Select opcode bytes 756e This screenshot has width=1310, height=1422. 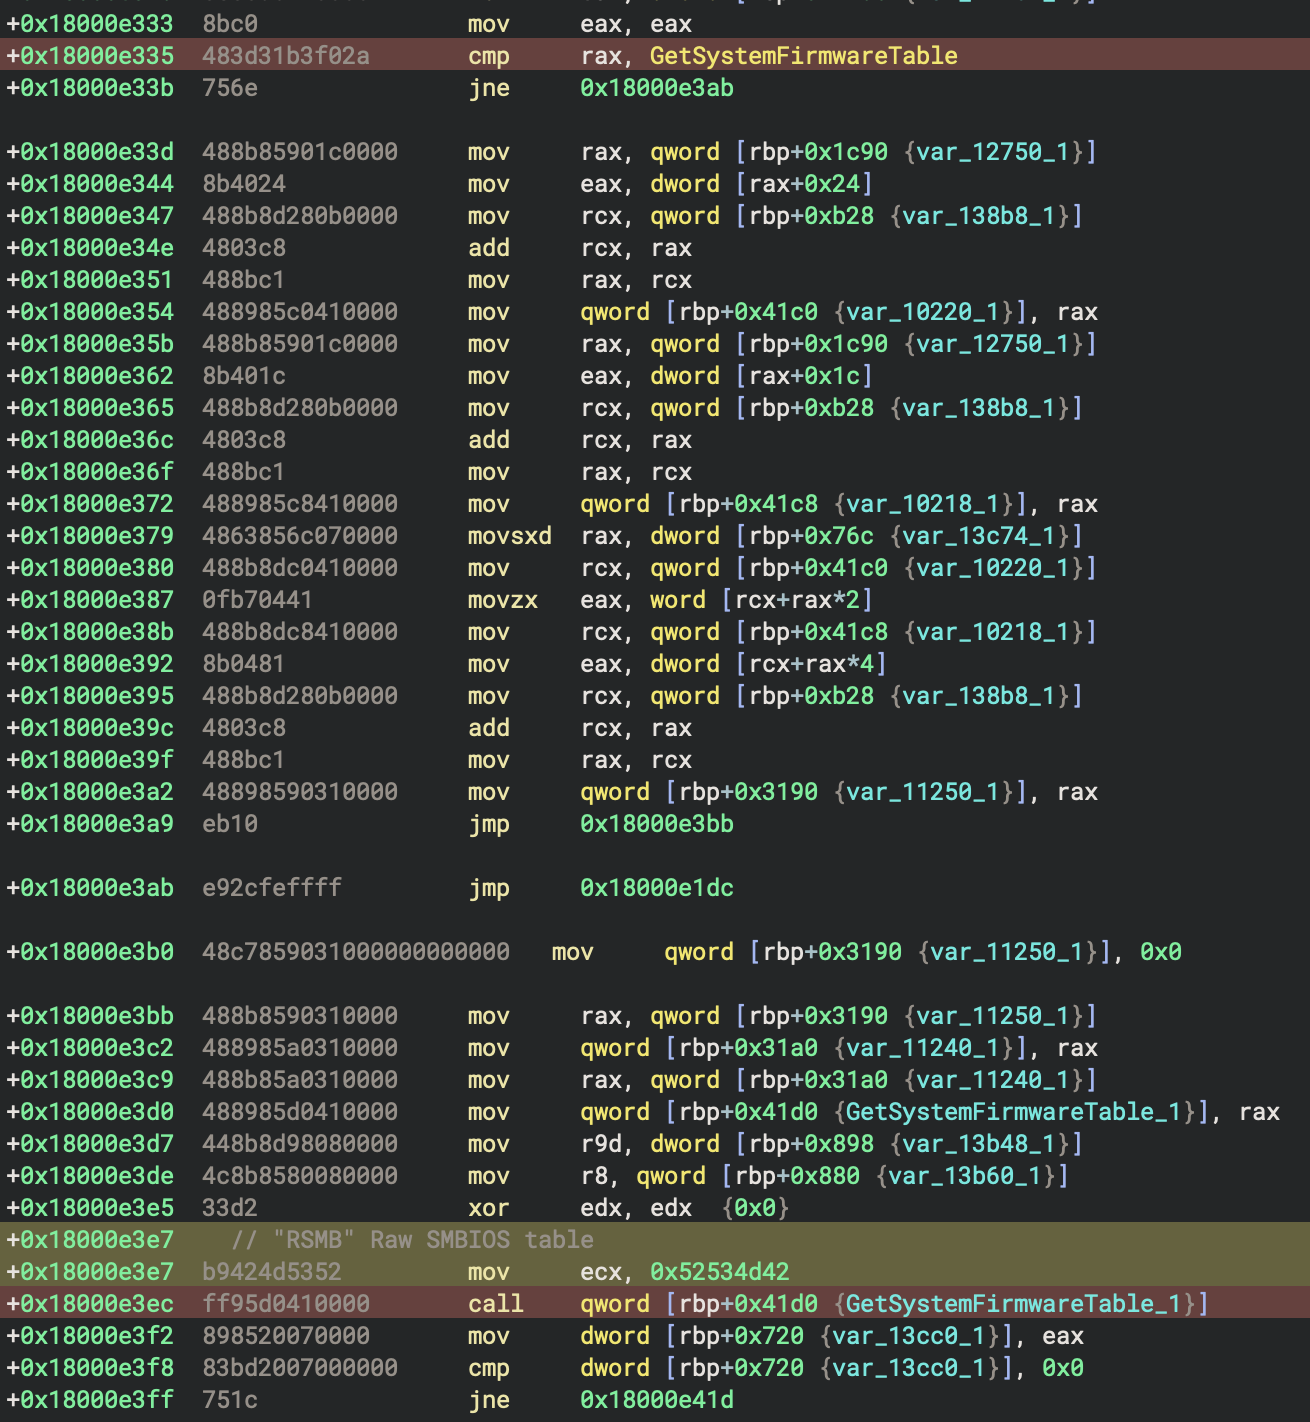230,87
